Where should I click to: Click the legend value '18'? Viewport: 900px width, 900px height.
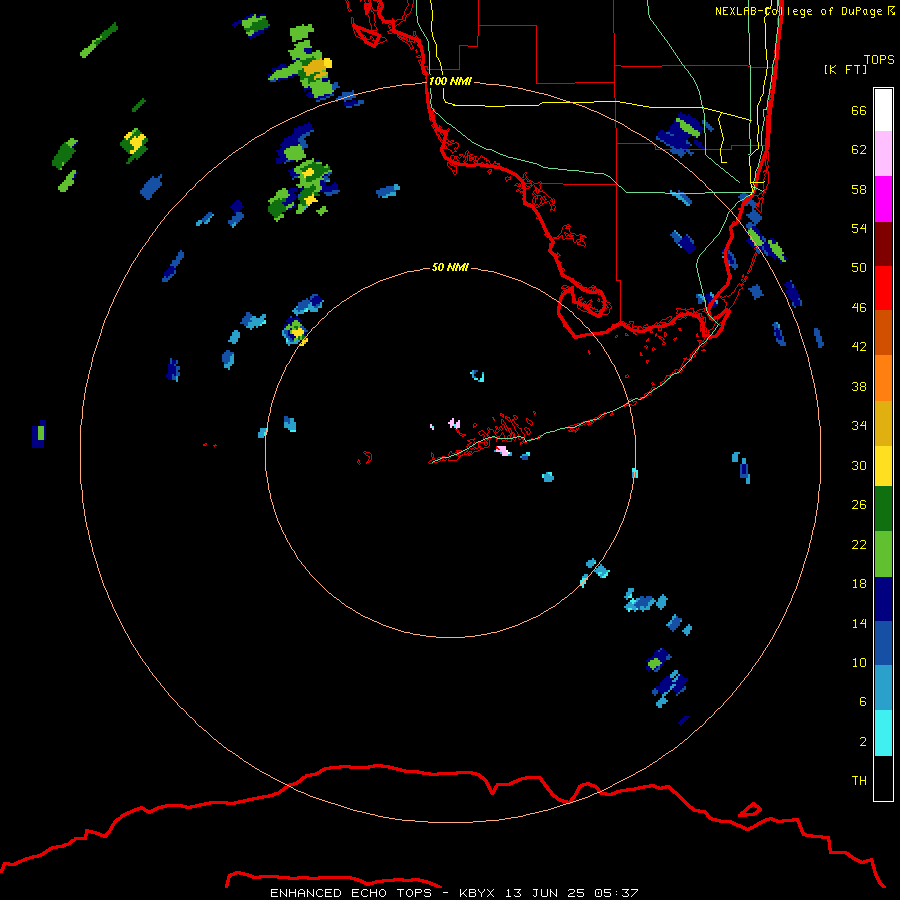point(859,583)
